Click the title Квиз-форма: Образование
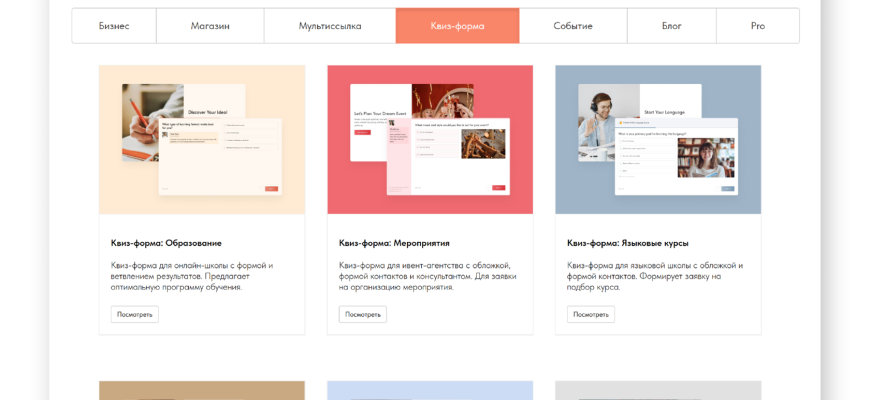 tap(166, 243)
